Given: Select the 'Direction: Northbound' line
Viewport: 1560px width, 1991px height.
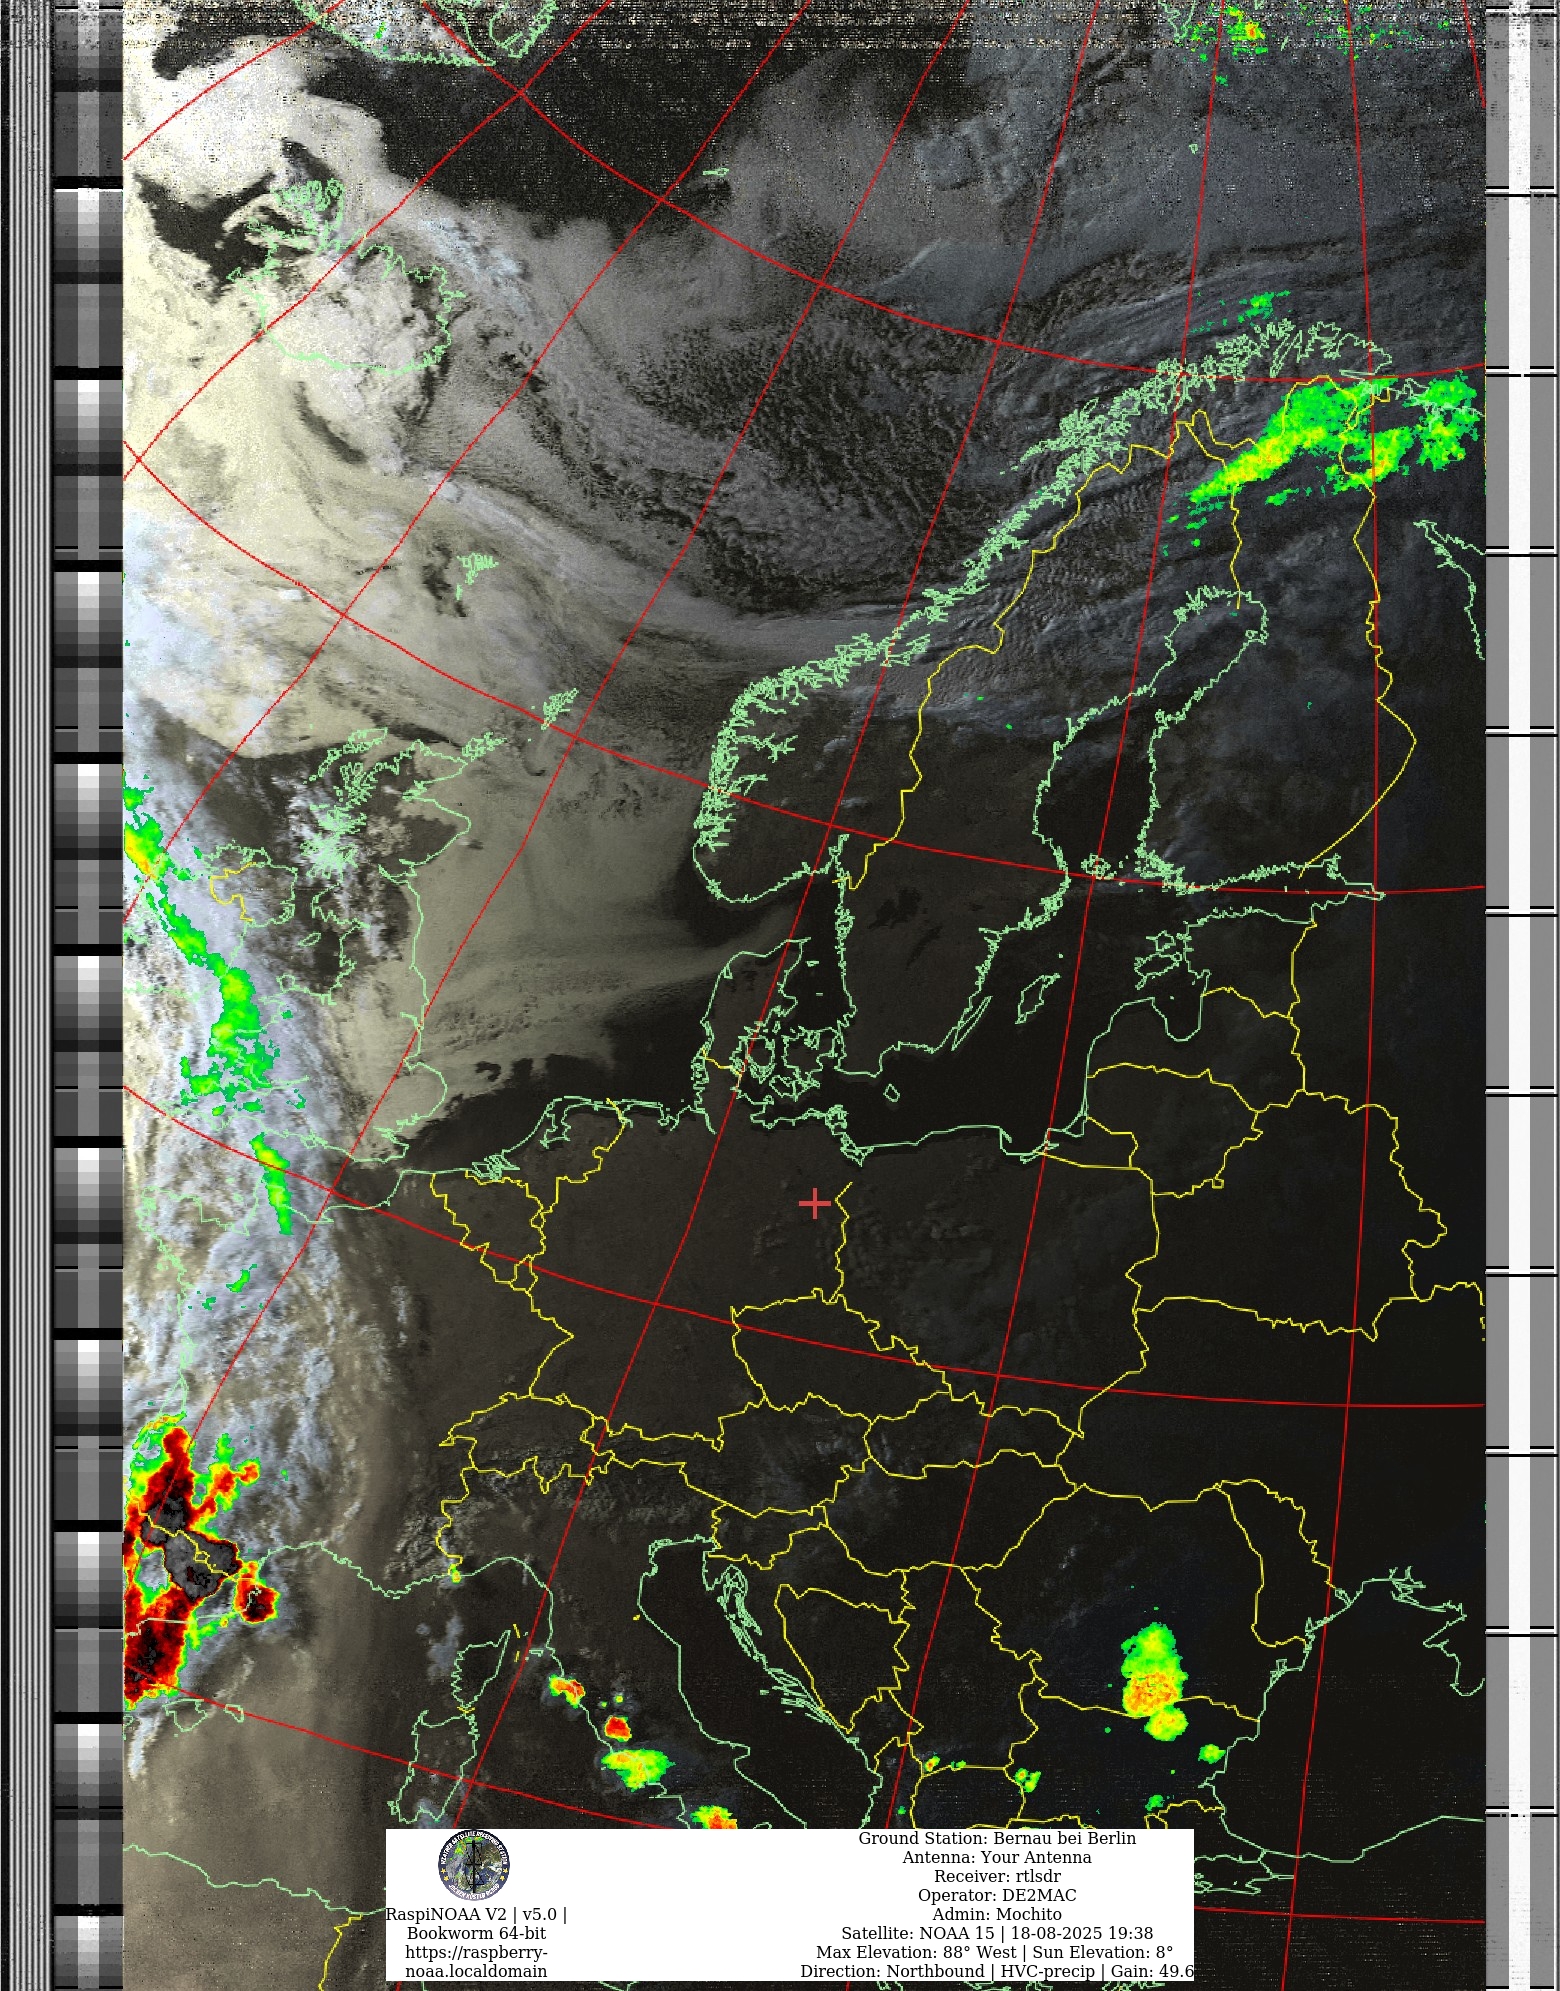Looking at the screenshot, I should tap(997, 1971).
